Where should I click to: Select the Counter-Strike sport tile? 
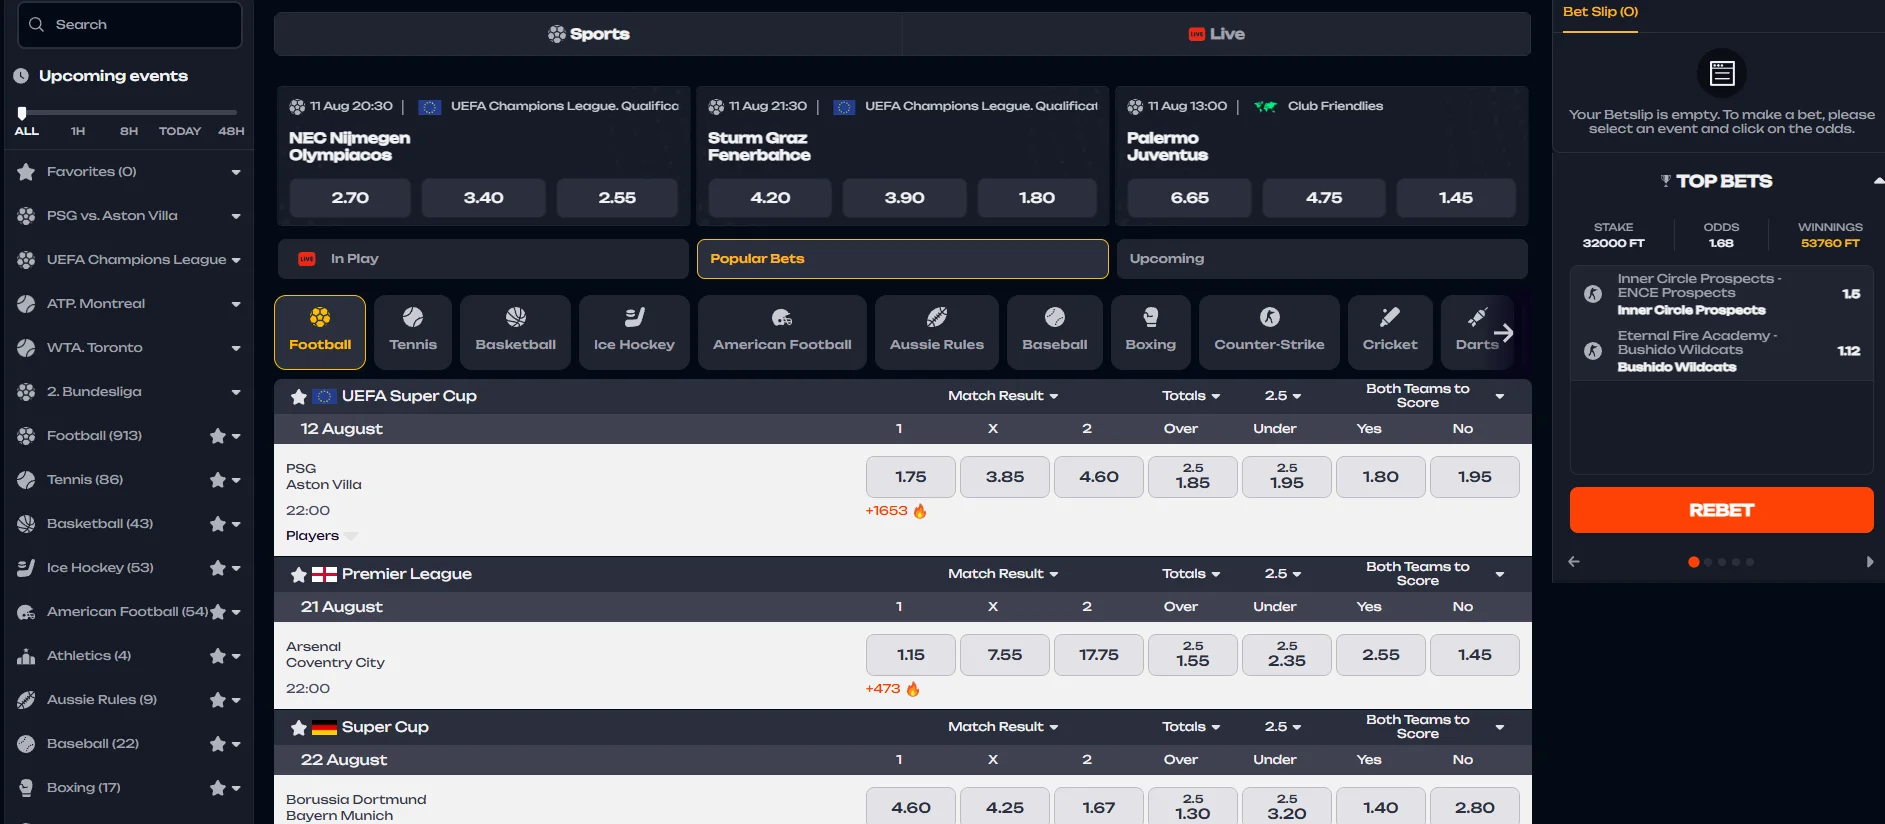(1269, 332)
